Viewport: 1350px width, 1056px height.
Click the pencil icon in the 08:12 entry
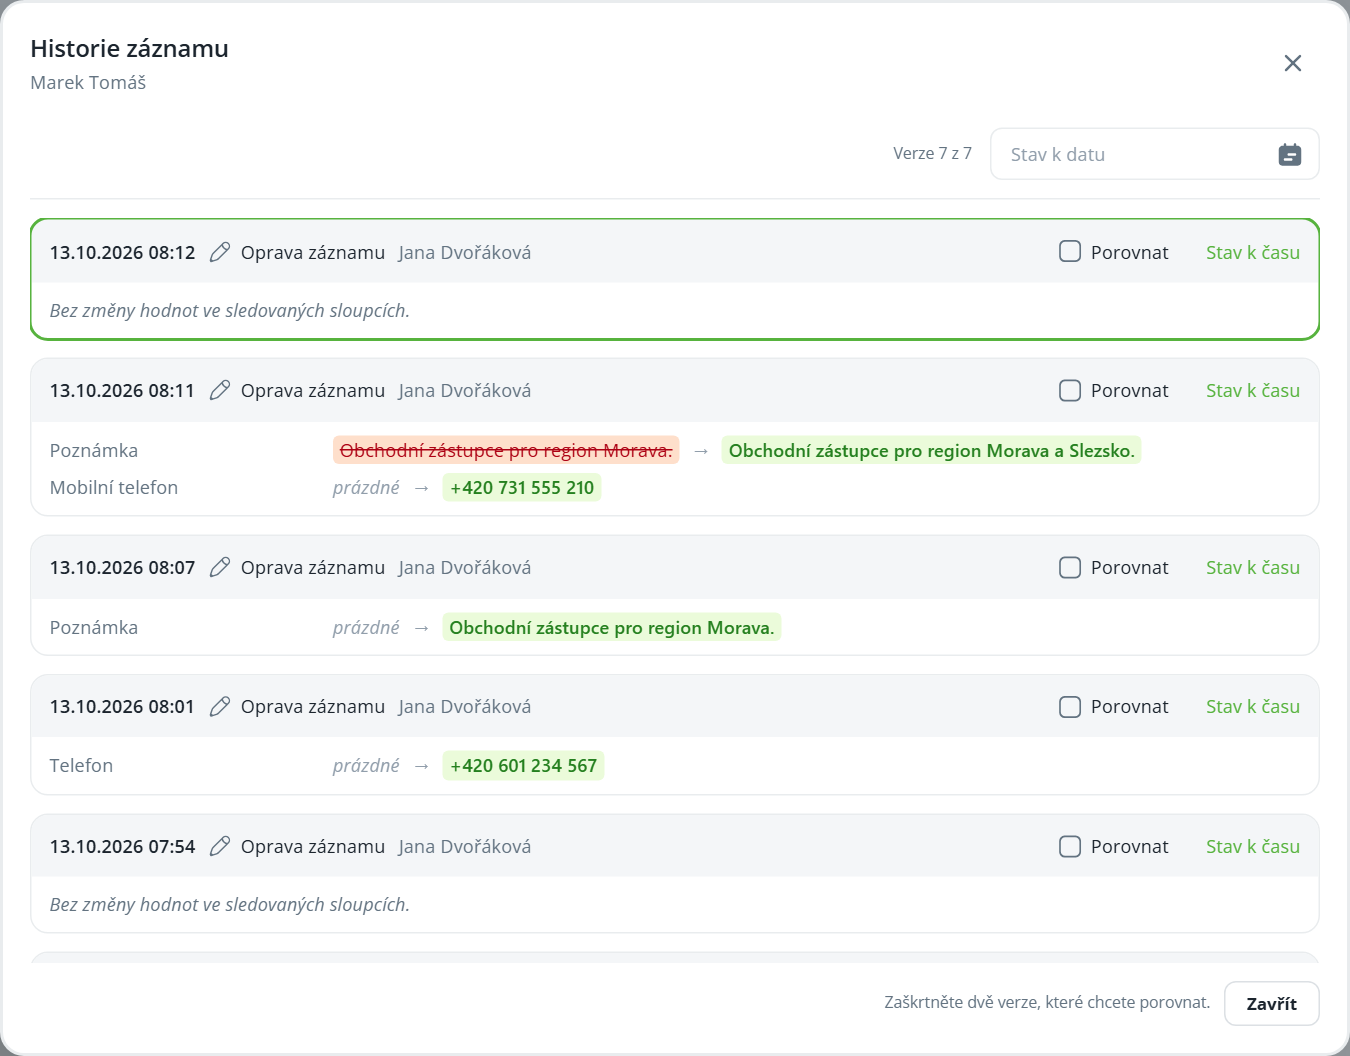[x=220, y=252]
